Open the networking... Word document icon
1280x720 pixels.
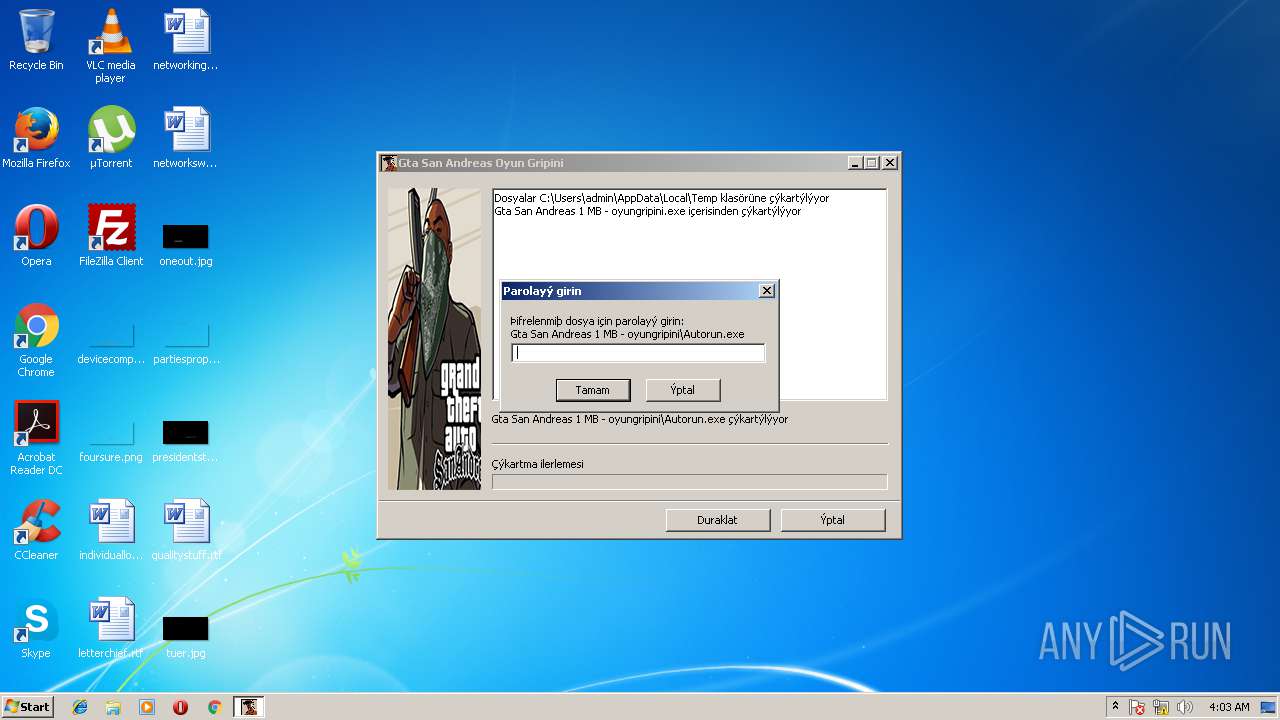tap(185, 40)
